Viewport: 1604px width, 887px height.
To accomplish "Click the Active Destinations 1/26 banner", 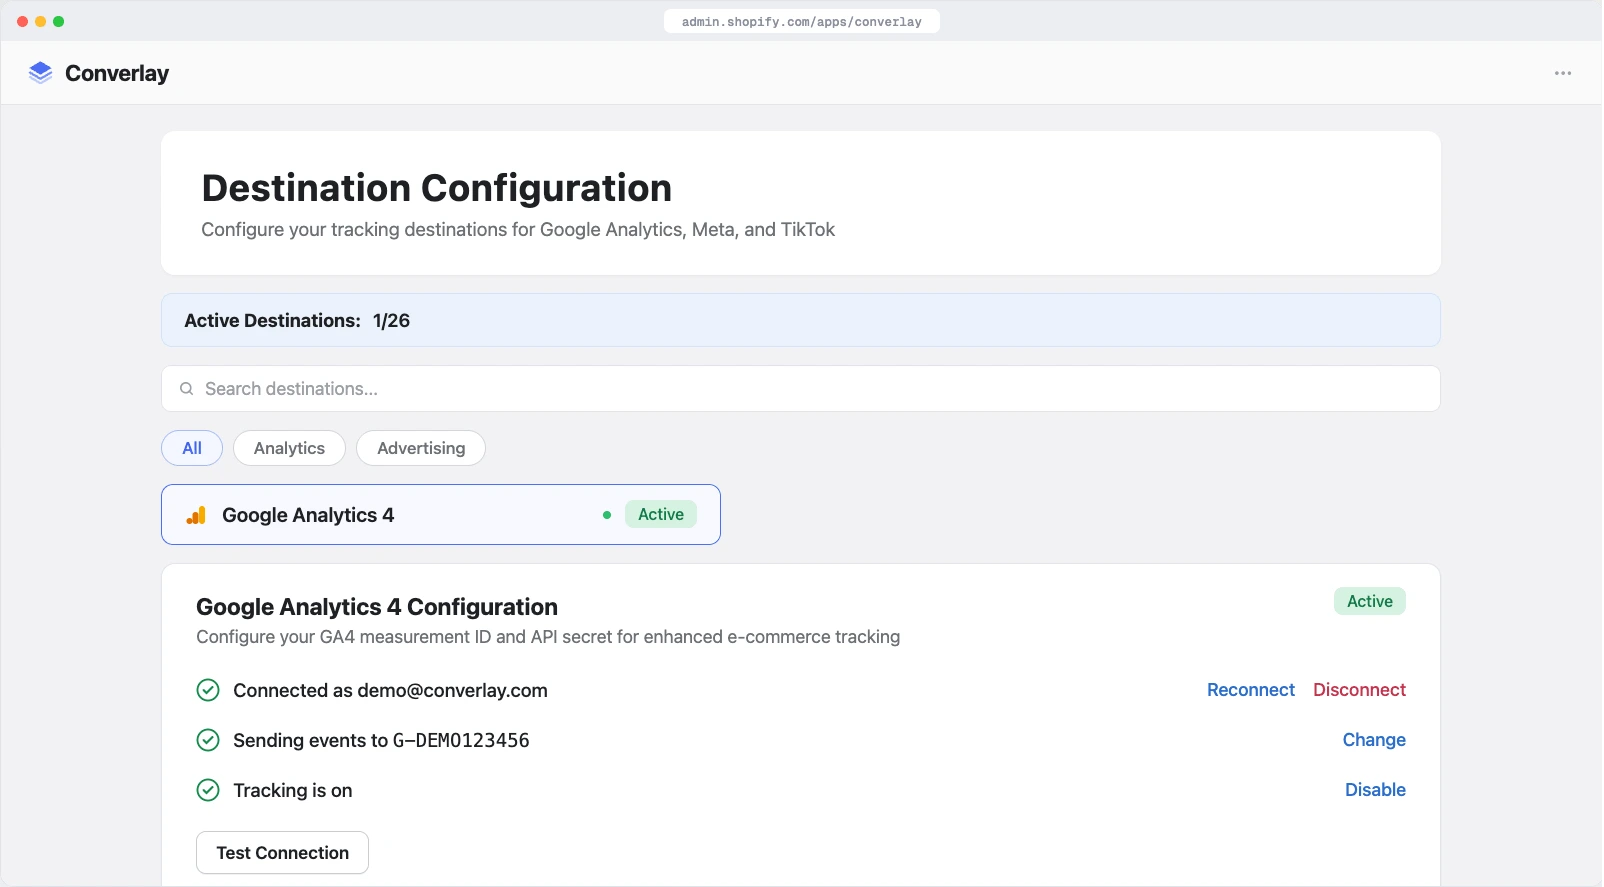I will [x=801, y=320].
